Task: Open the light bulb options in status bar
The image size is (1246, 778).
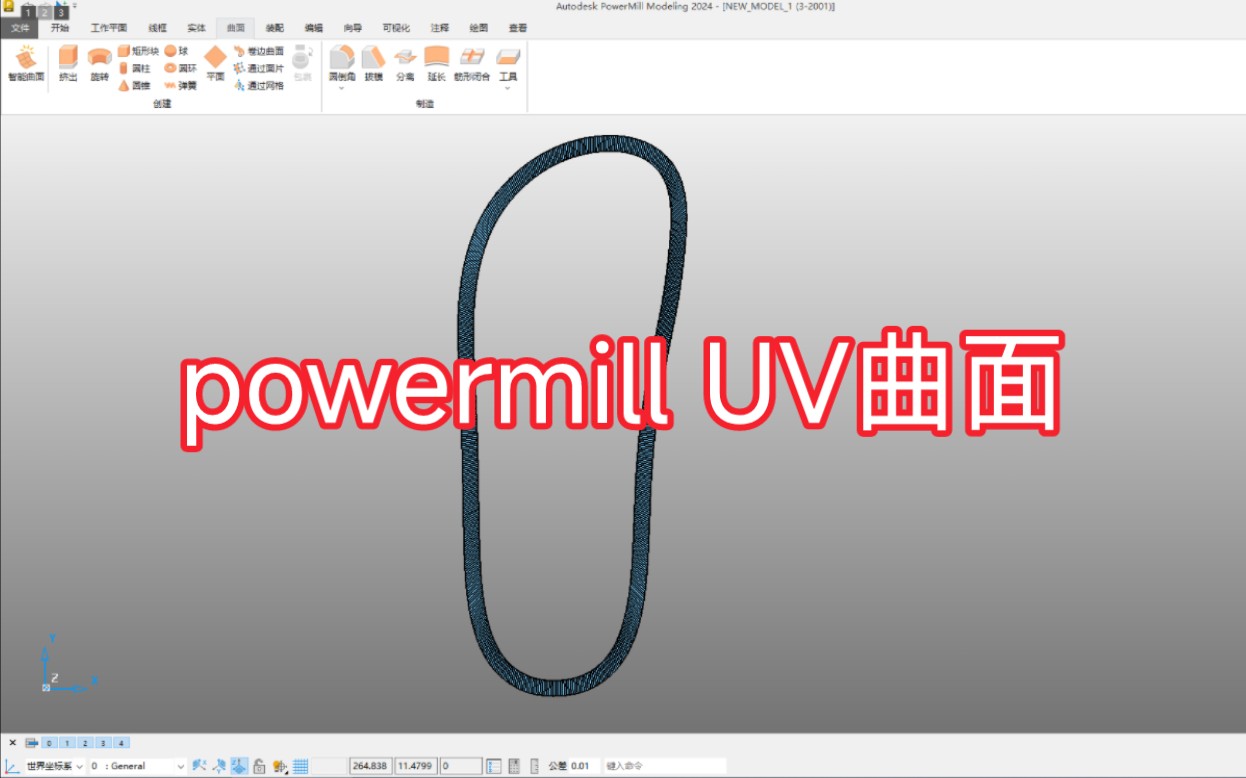Action: (x=280, y=766)
